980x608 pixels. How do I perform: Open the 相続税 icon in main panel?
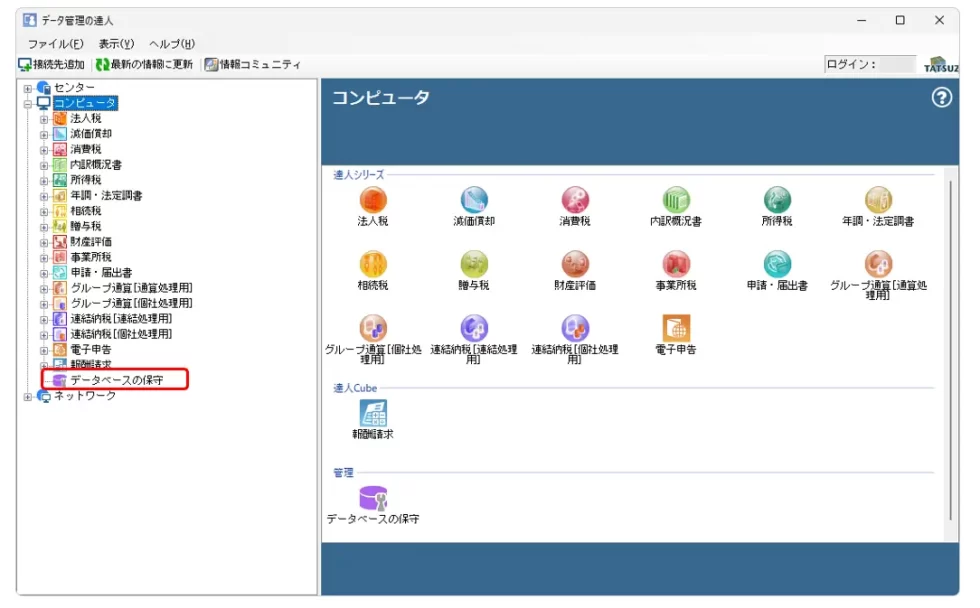click(x=372, y=264)
